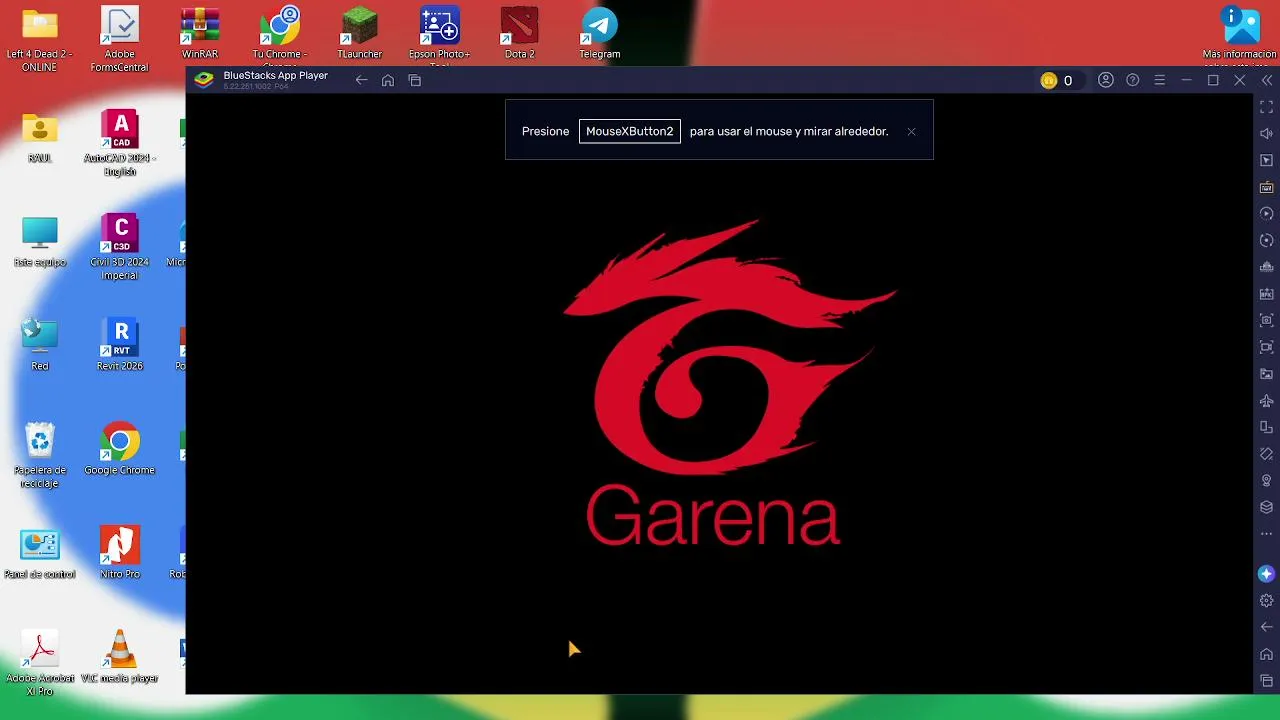Select the AutoCAD 2024 desktop shortcut
Viewport: 1280px width, 720px height.
point(120,143)
